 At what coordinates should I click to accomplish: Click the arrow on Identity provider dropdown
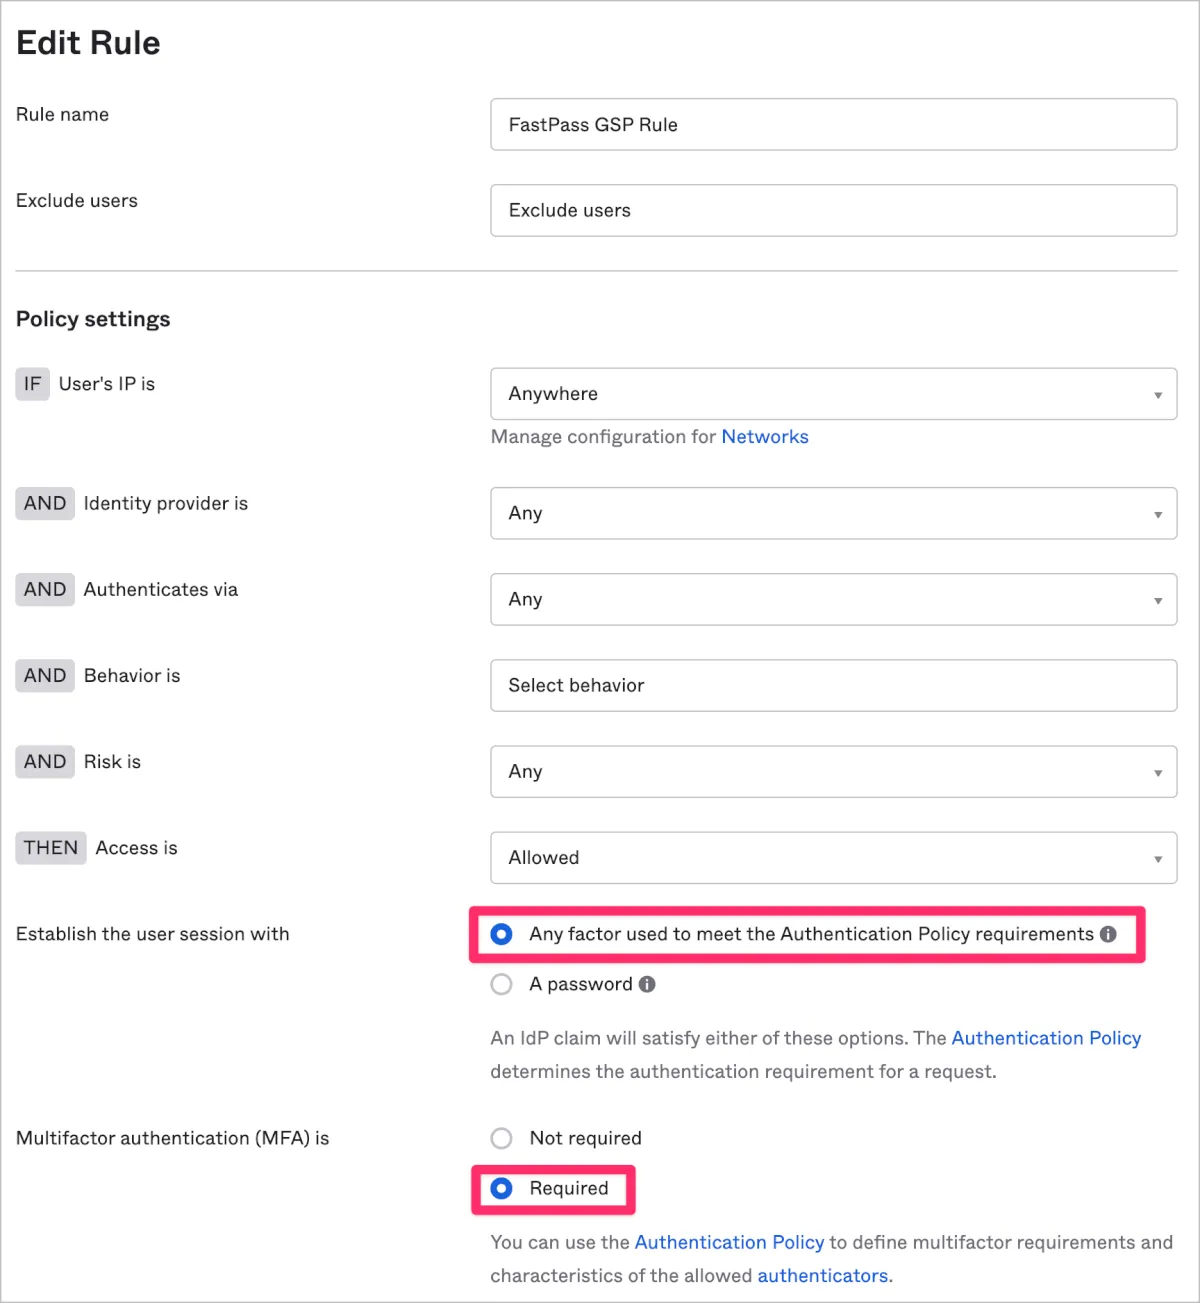click(x=1158, y=514)
